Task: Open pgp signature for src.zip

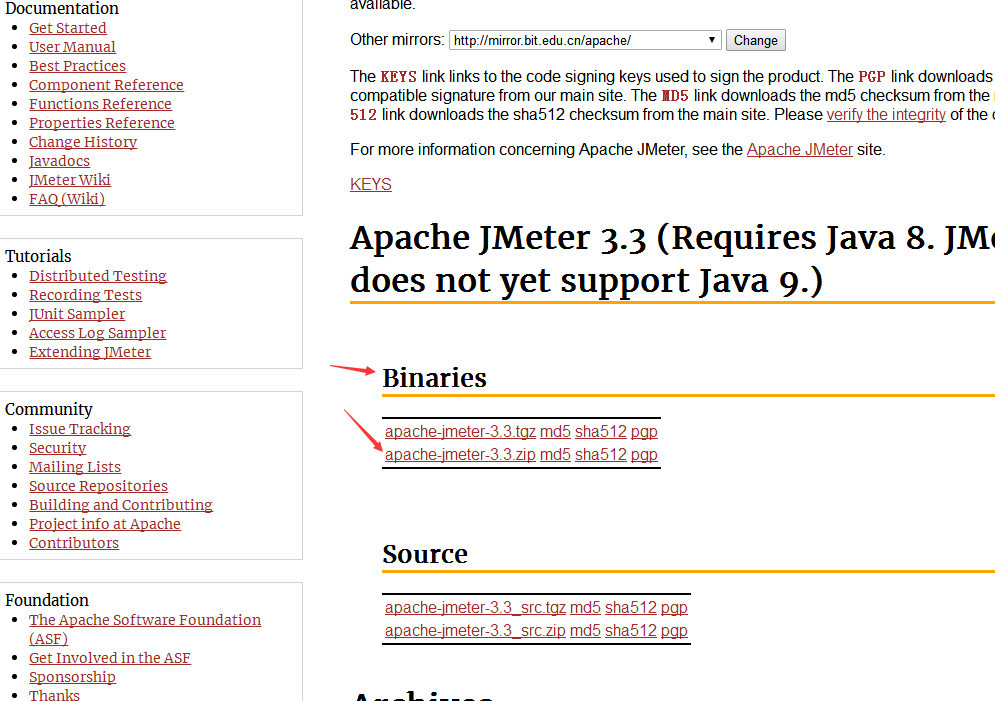Action: (674, 631)
